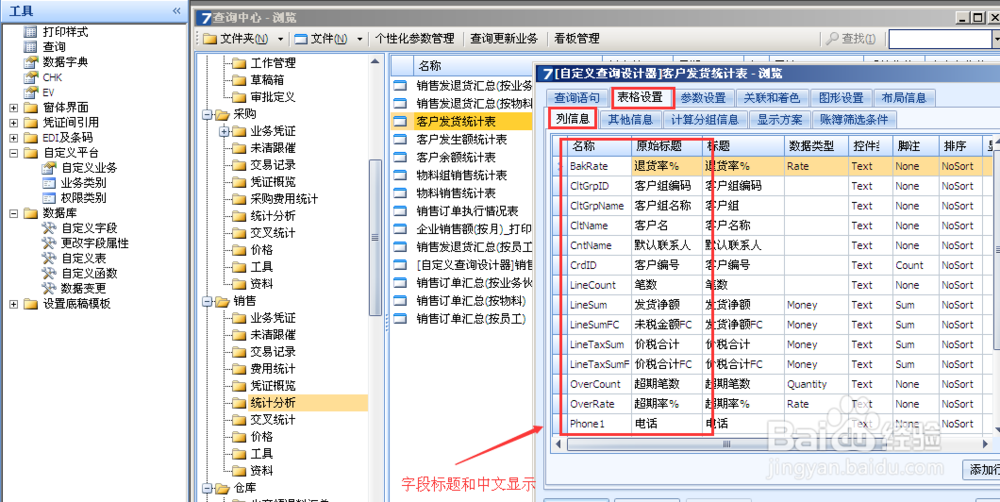Click the EV icon item
Screen dimensions: 1000x502
click(30, 92)
